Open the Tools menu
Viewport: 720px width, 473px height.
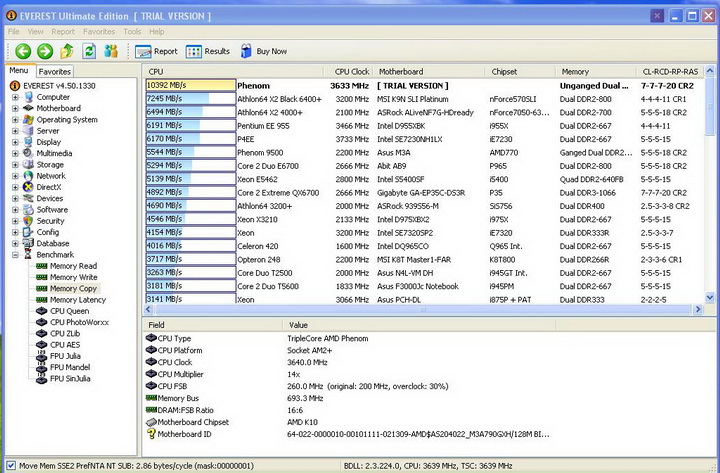tap(132, 32)
